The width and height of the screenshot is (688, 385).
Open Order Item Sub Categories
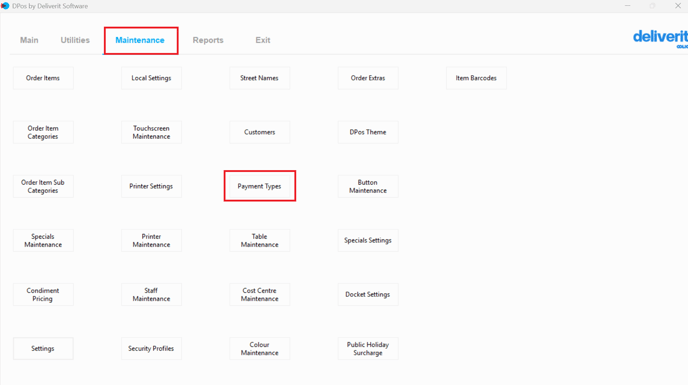tap(43, 186)
